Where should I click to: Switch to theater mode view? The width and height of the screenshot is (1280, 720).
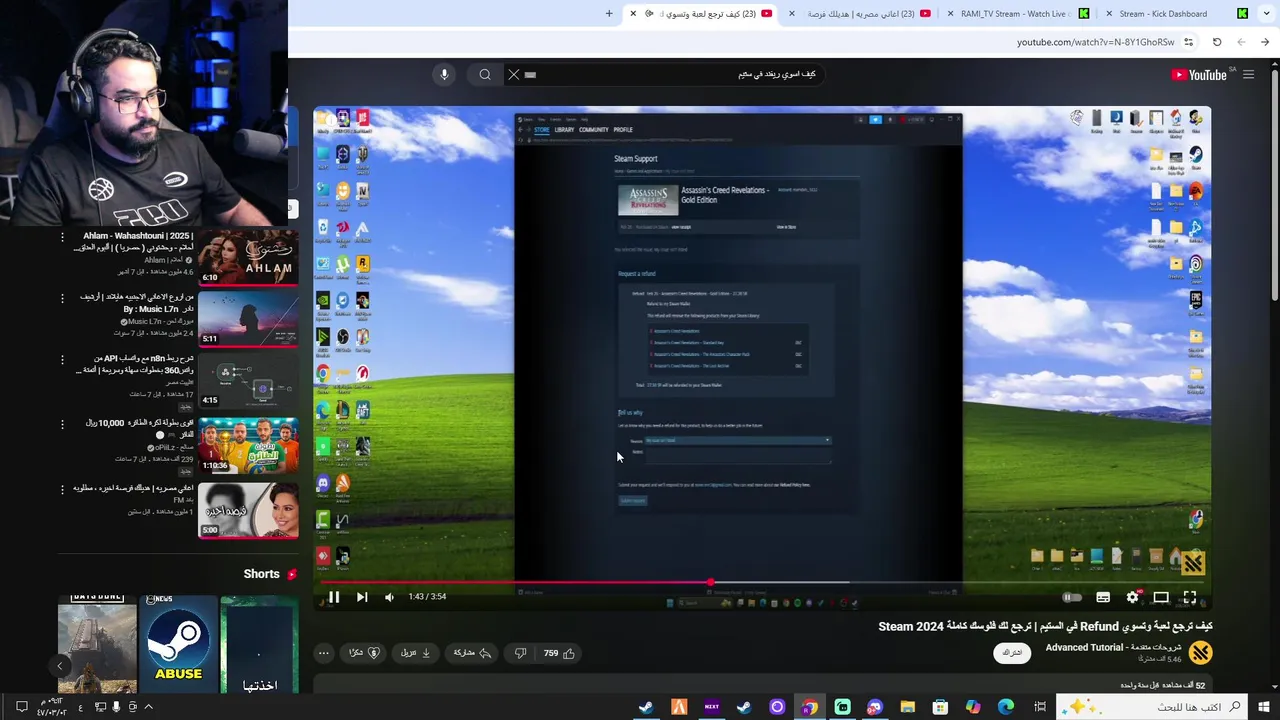coord(1161,597)
